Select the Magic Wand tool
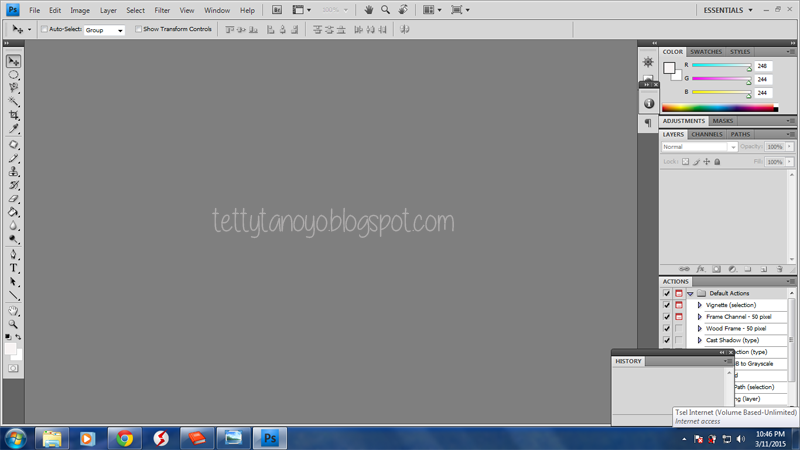 14,102
